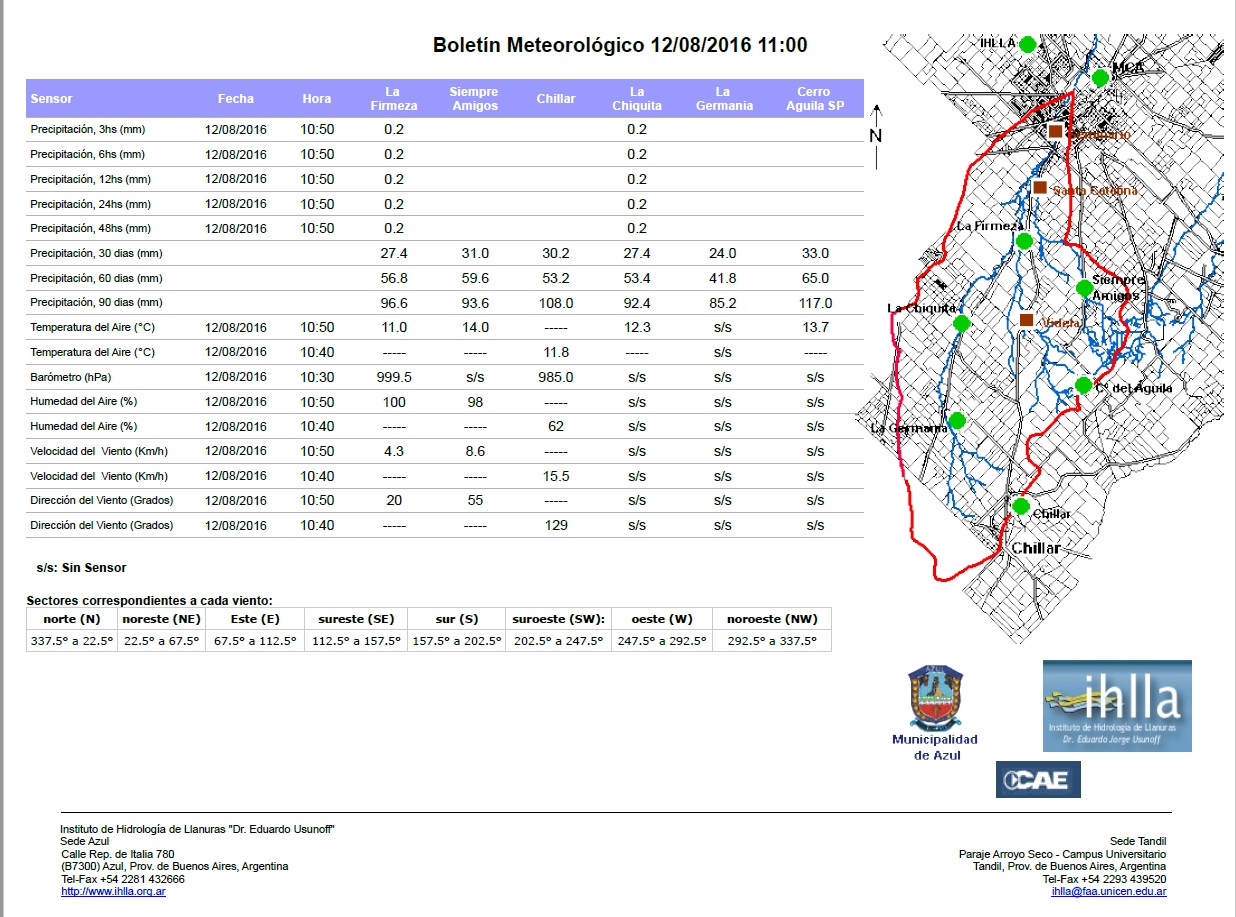Image resolution: width=1236 pixels, height=917 pixels.
Task: Click the 117.0 precipitation value
Action: coord(815,303)
